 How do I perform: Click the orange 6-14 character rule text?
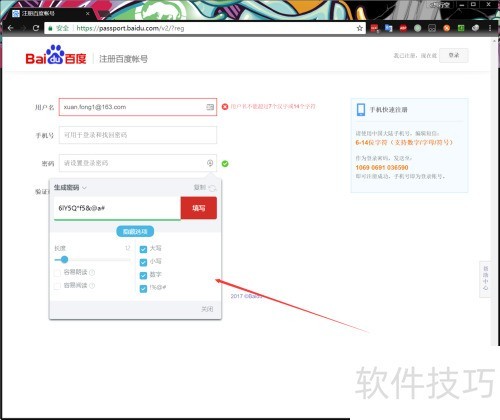pyautogui.click(x=404, y=143)
